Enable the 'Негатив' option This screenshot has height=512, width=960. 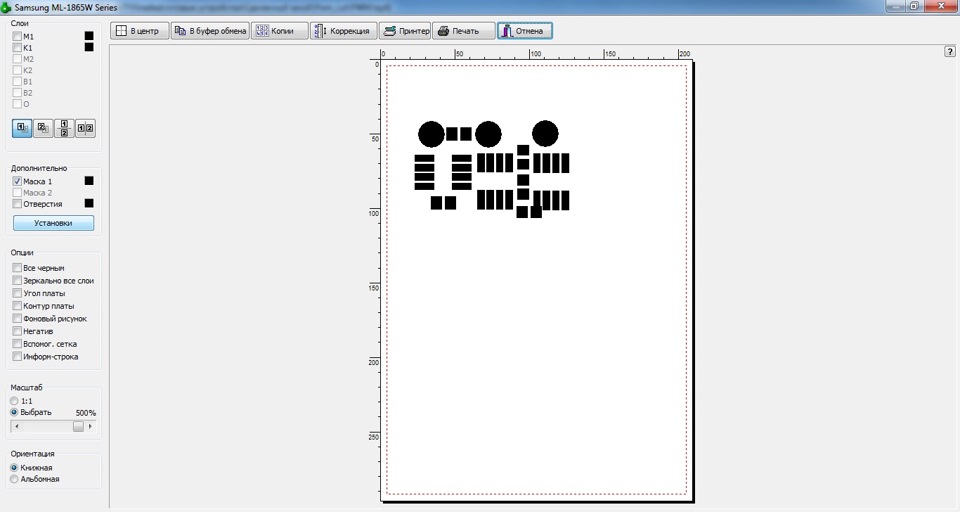[17, 331]
